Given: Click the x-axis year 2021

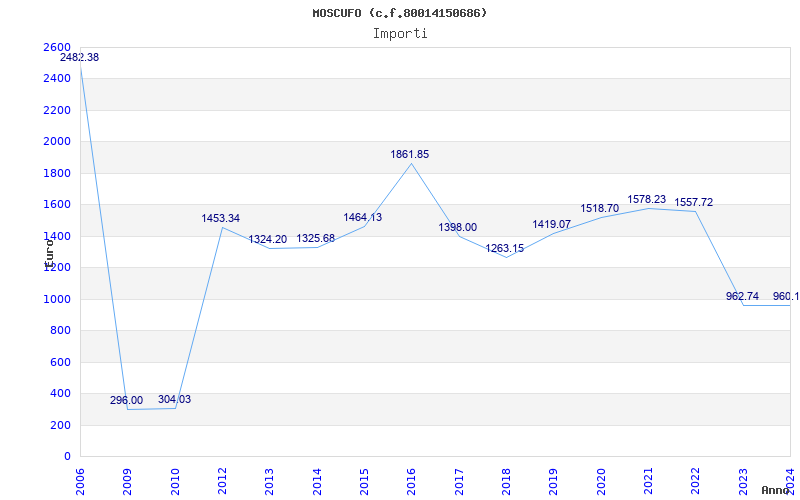Looking at the screenshot, I should pyautogui.click(x=648, y=482).
